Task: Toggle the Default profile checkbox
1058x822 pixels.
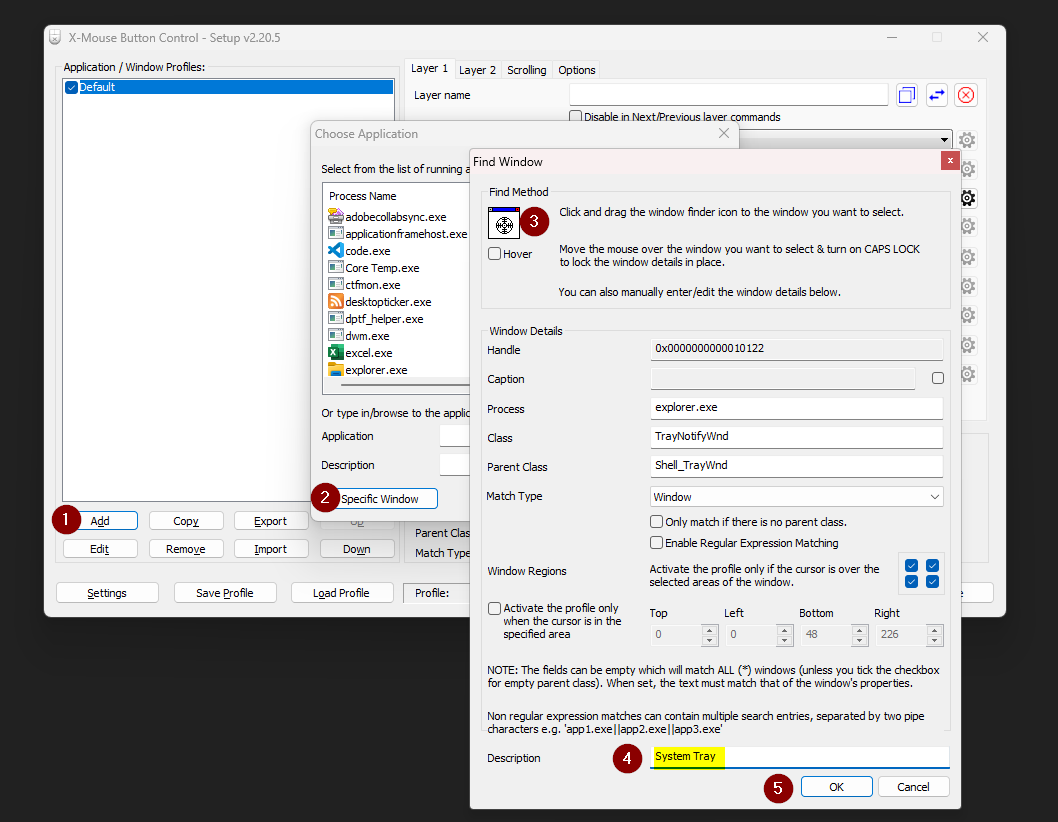Action: coord(72,87)
